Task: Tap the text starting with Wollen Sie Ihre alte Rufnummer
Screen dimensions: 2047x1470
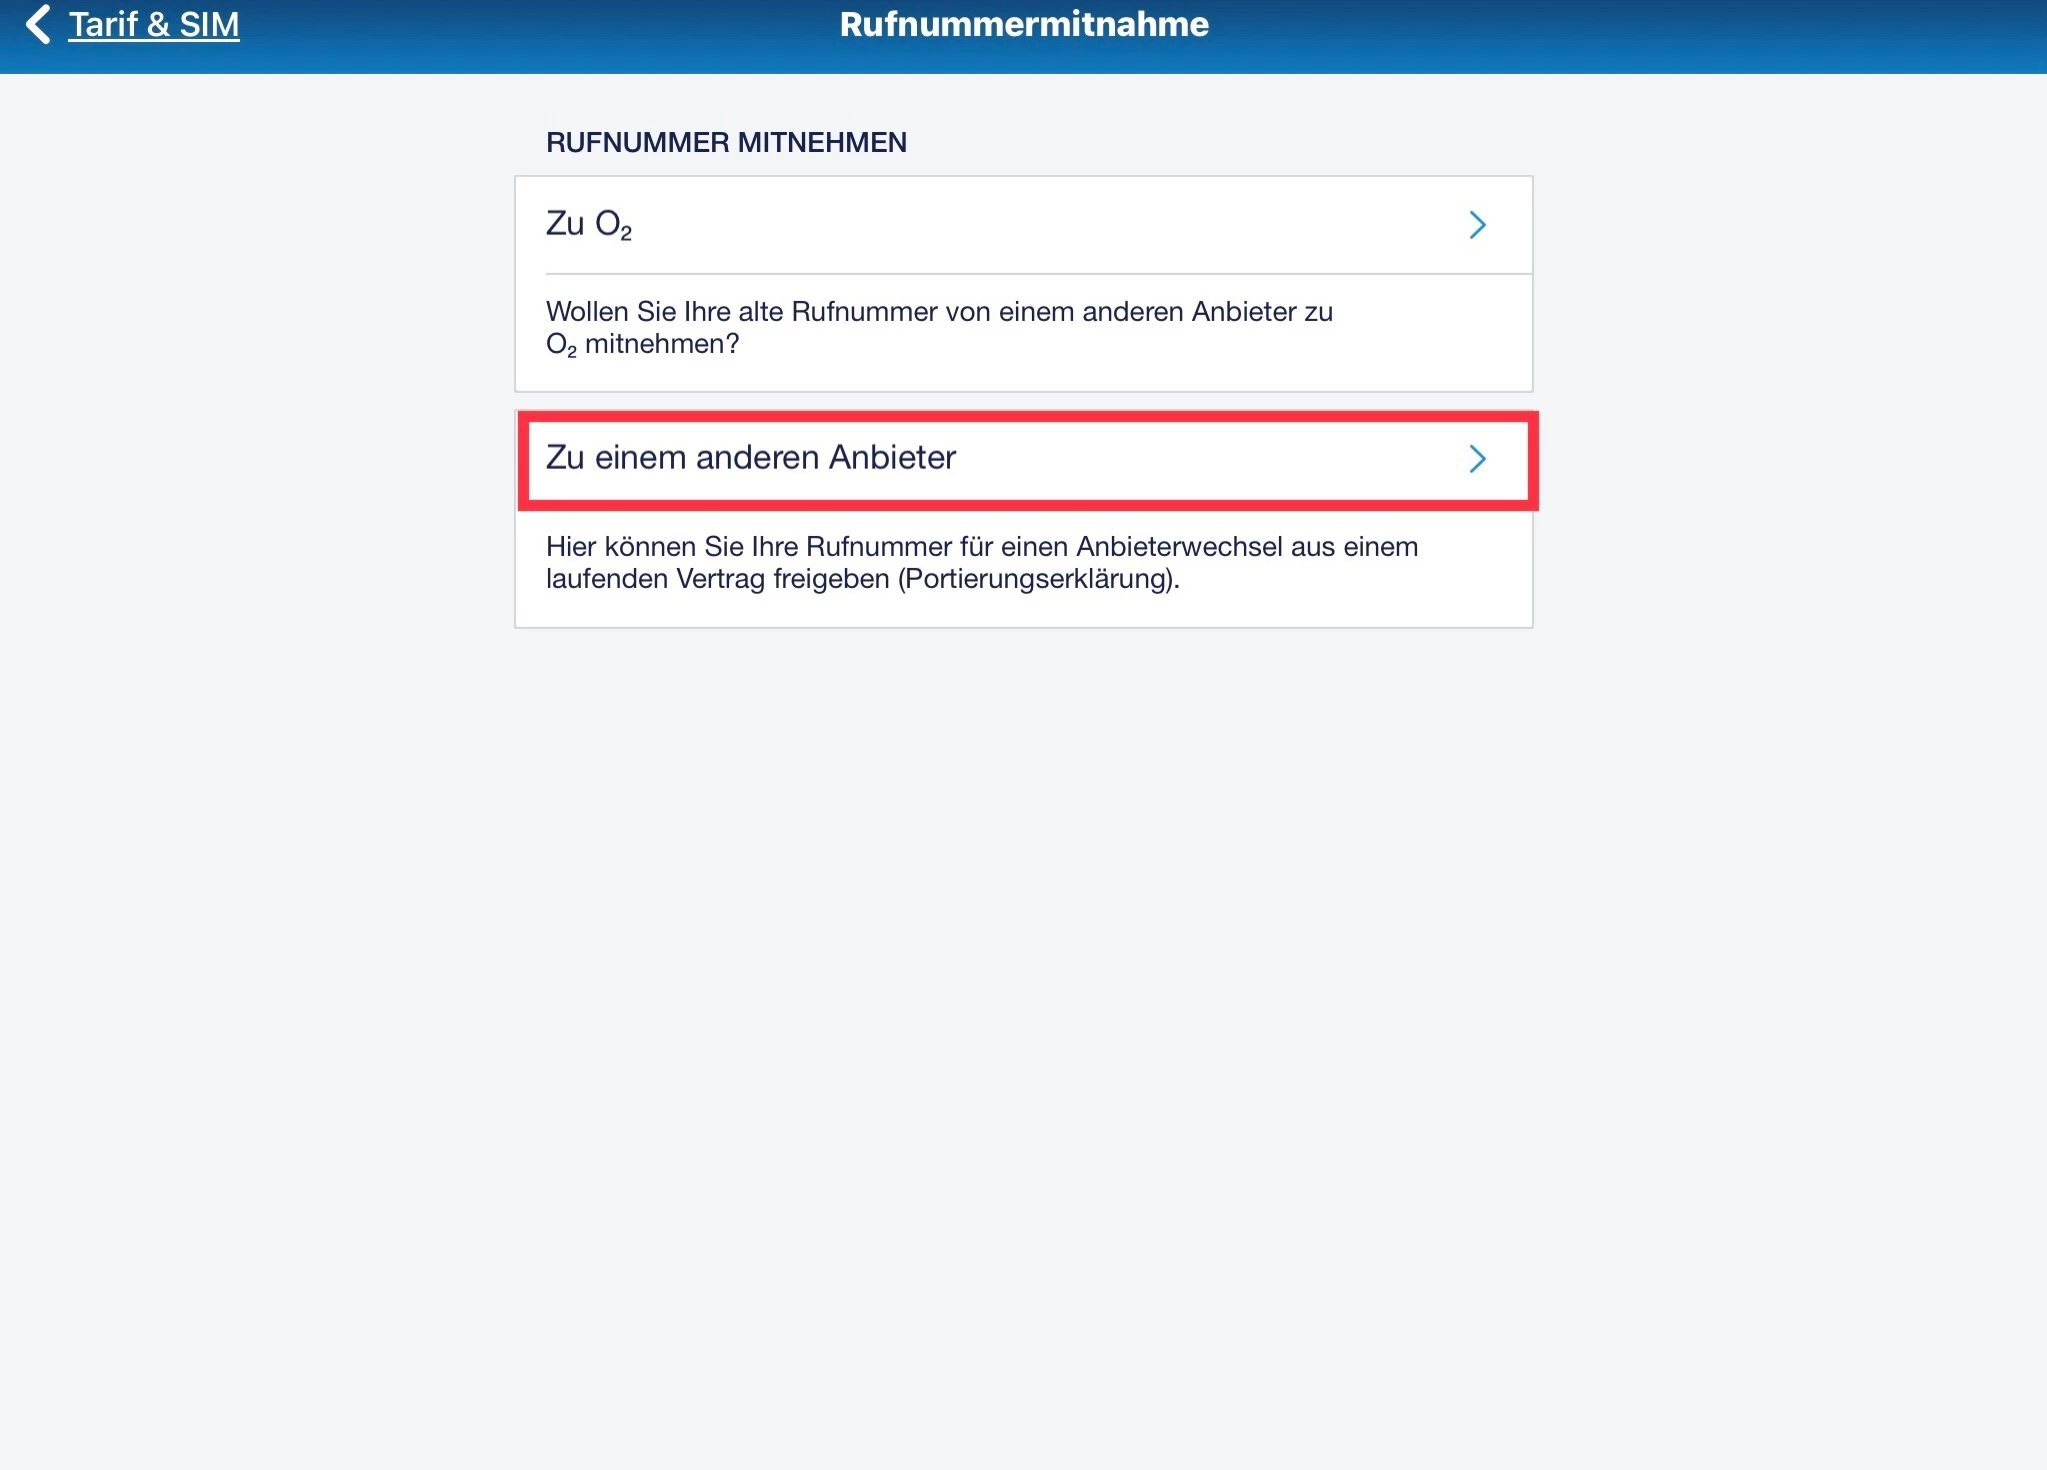Action: pos(939,327)
